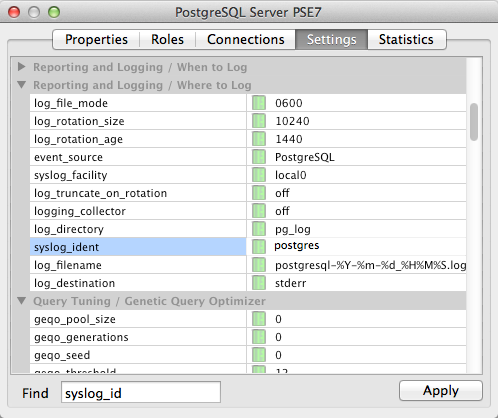Click the Query Tuning / Genetic Query Optimizer header
This screenshot has width=498, height=418.
pos(149,301)
